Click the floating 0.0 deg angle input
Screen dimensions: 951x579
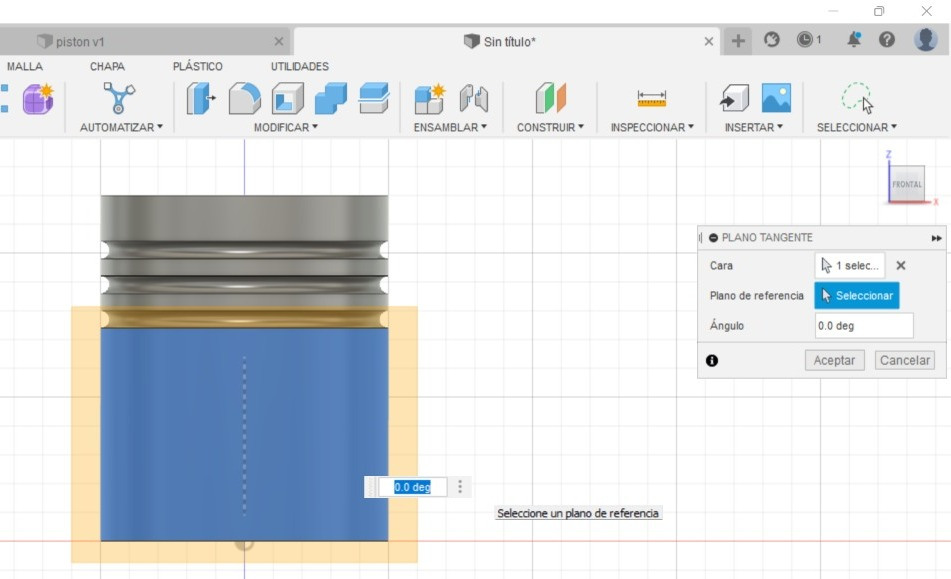pos(412,487)
